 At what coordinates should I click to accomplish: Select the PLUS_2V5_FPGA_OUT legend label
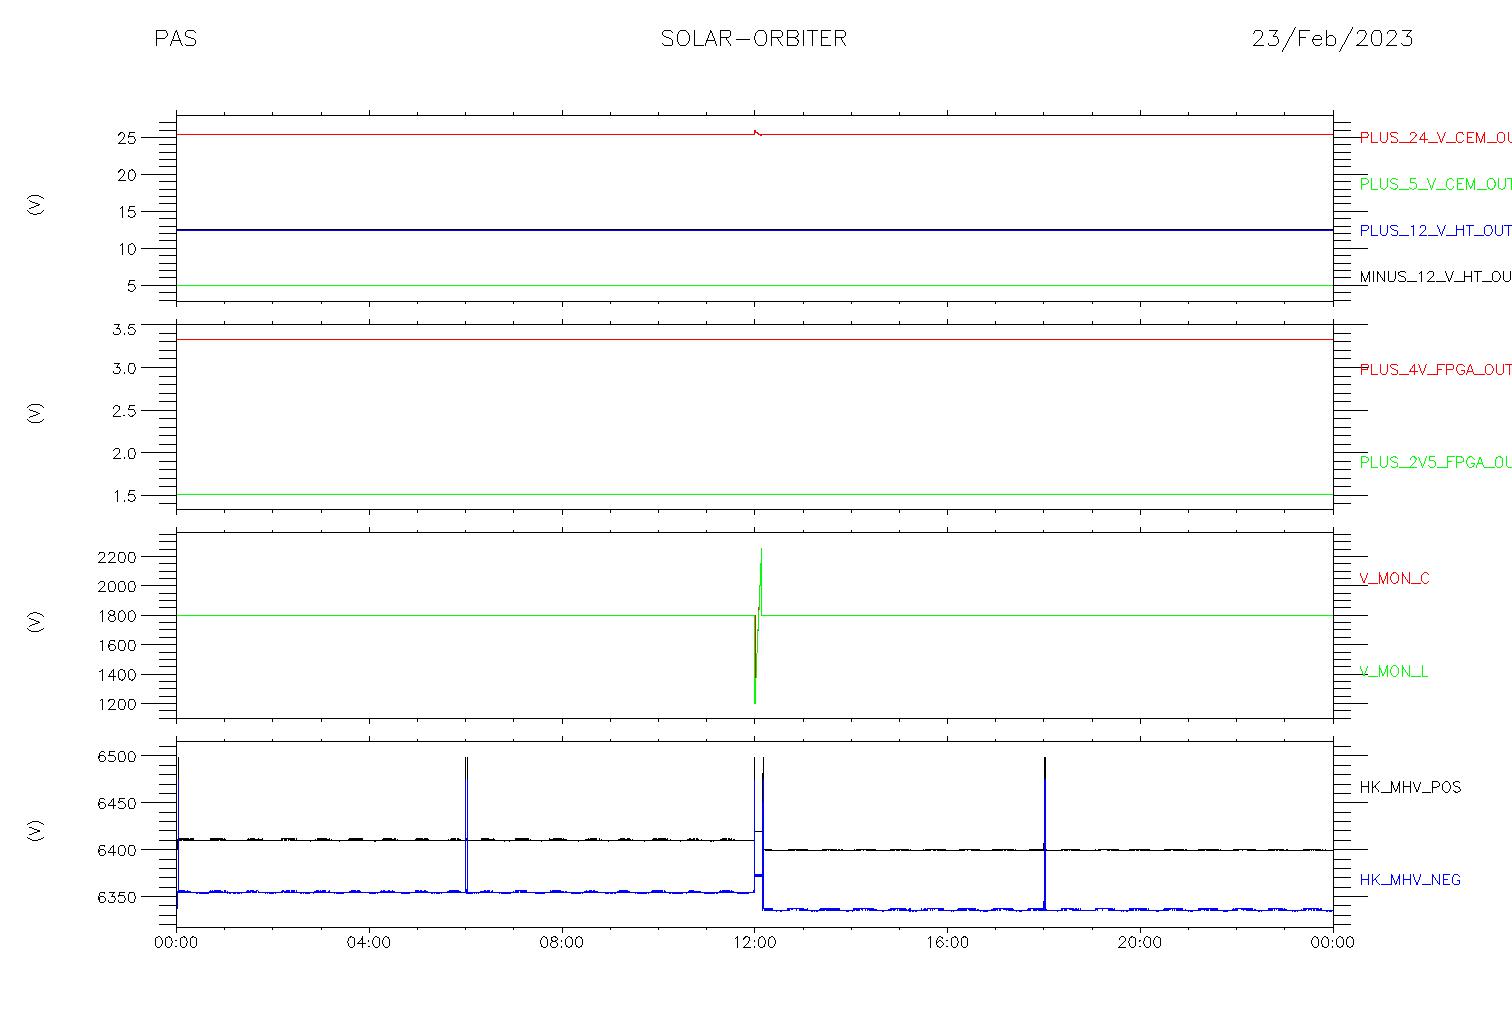coord(1435,462)
